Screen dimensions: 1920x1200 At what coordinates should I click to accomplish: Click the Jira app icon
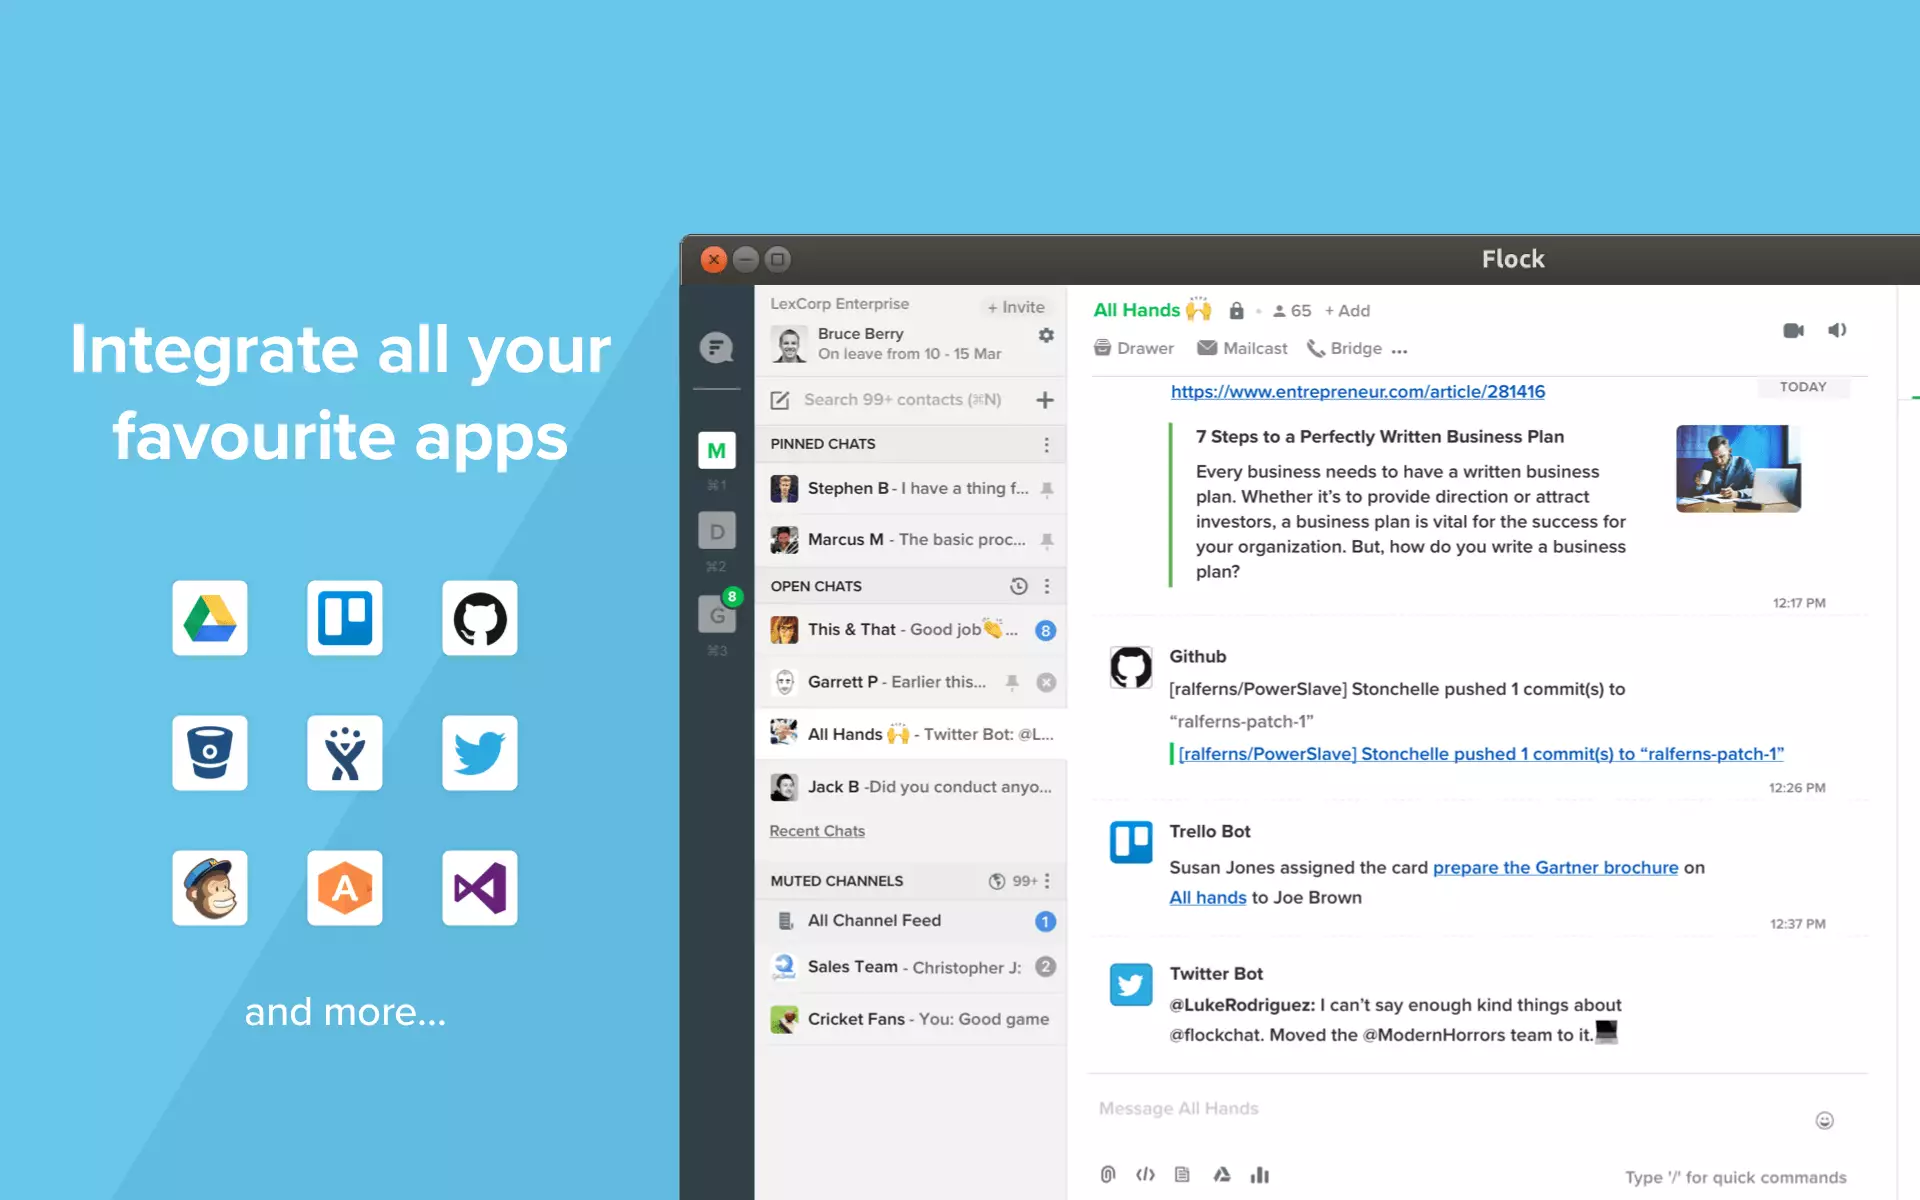pyautogui.click(x=345, y=753)
